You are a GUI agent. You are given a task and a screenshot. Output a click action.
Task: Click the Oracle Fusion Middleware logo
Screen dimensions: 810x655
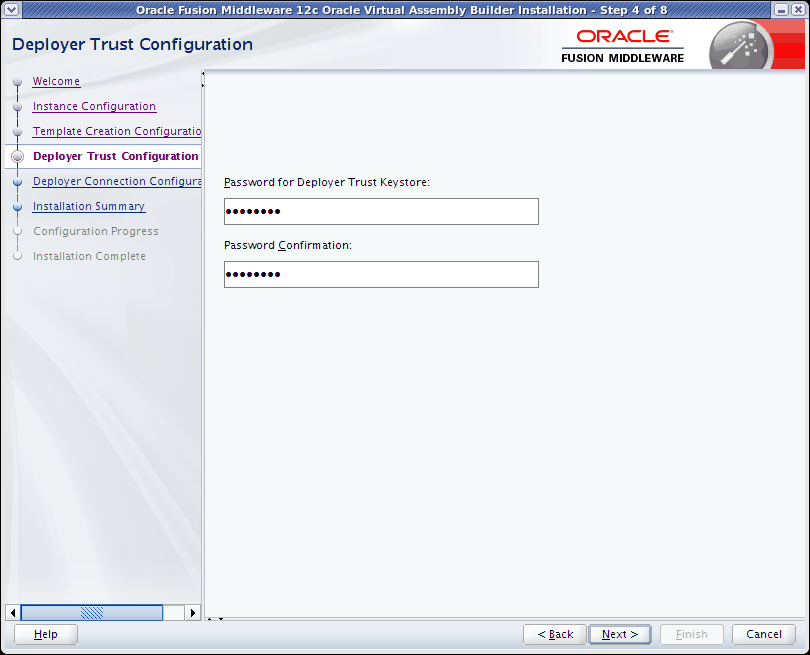pyautogui.click(x=623, y=46)
